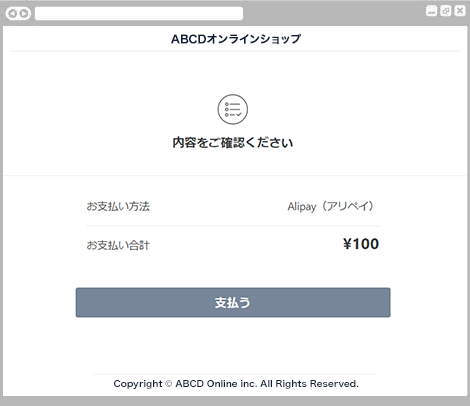Restore the browser window size

click(x=446, y=11)
